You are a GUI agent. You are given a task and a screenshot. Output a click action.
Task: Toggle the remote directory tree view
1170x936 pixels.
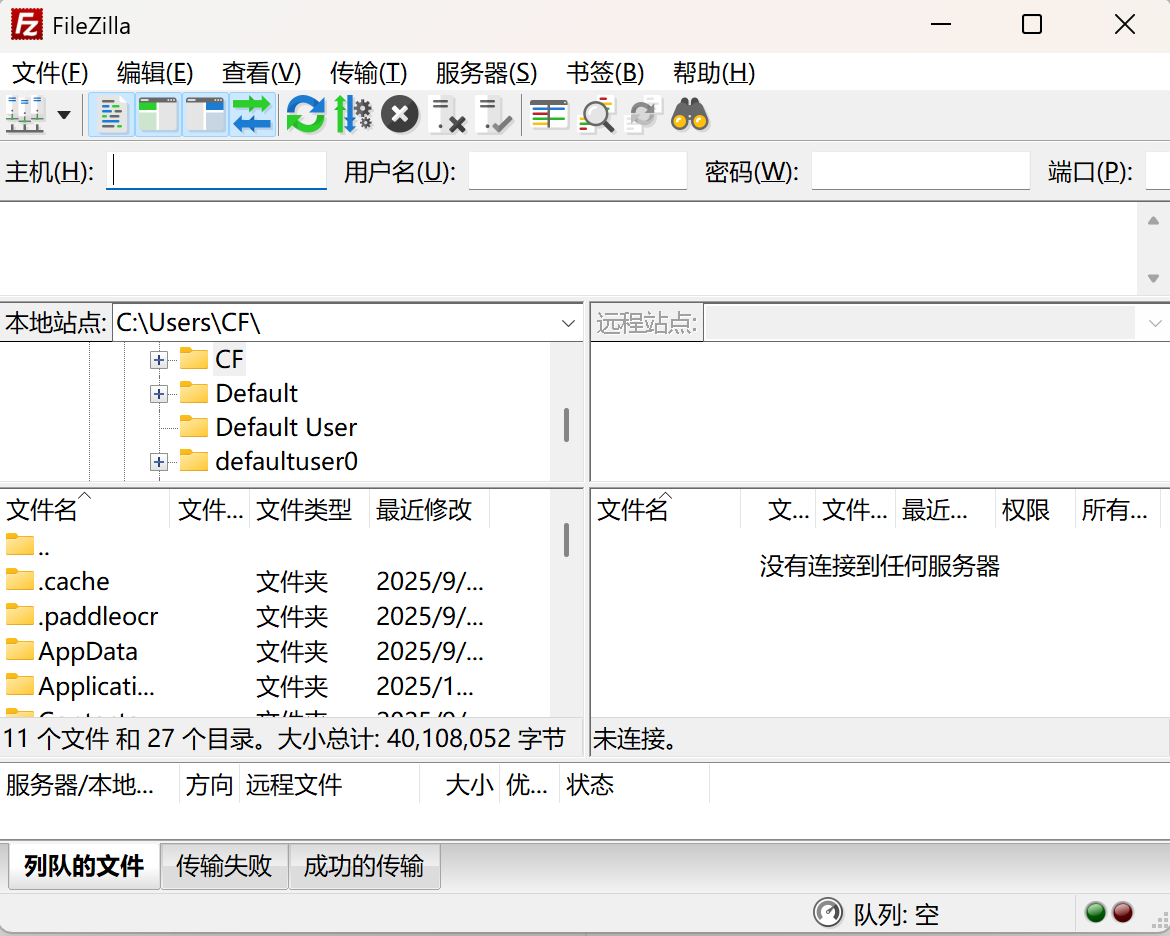[x=205, y=114]
